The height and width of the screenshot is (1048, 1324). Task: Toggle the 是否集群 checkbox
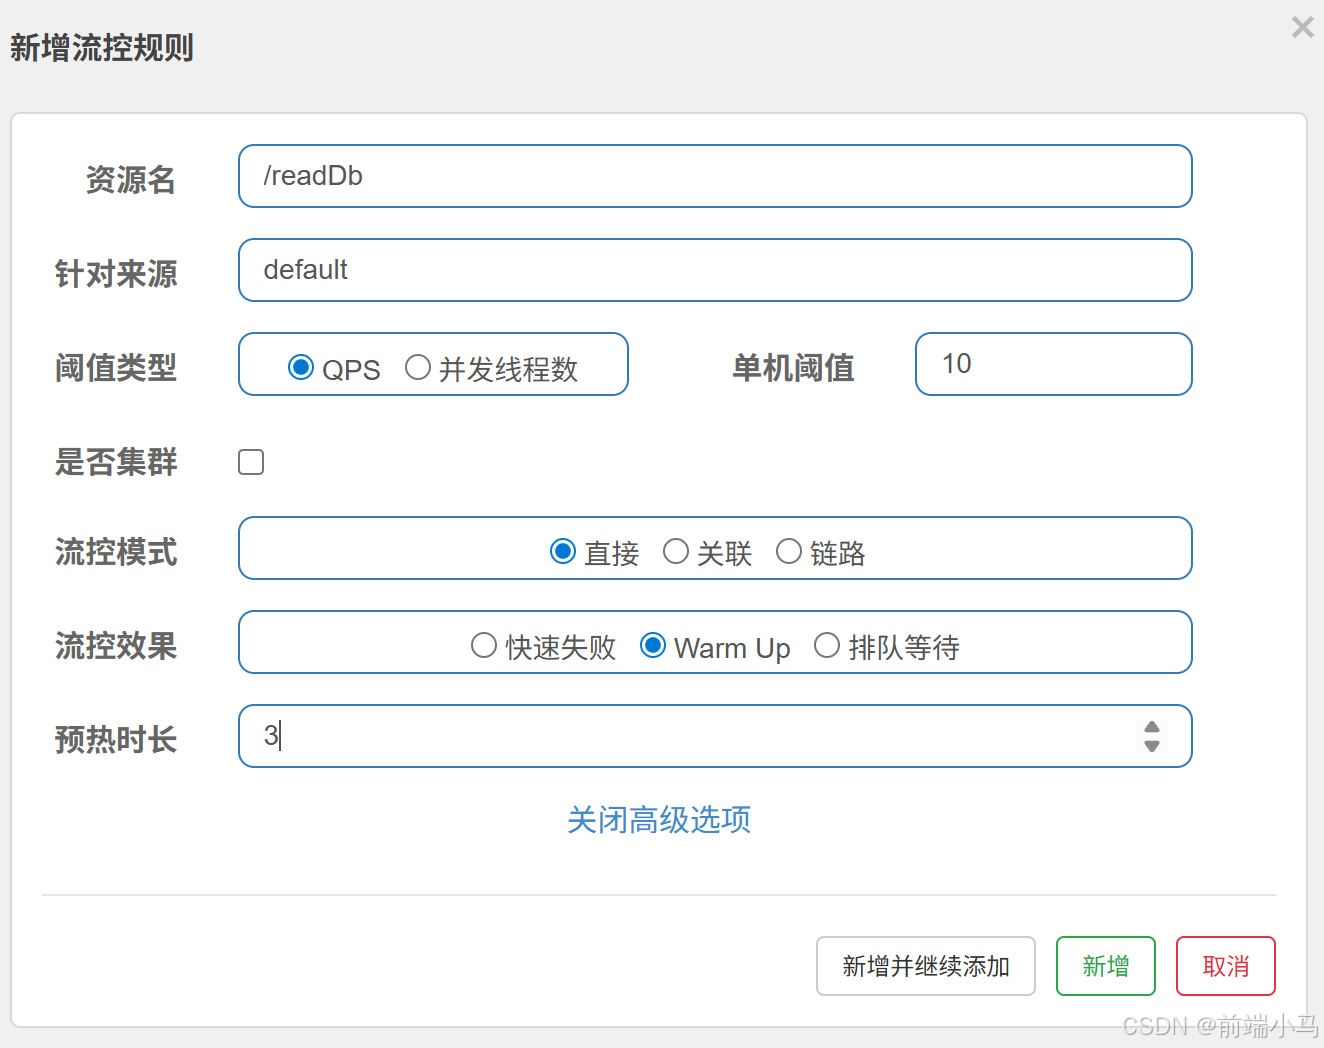pos(251,462)
